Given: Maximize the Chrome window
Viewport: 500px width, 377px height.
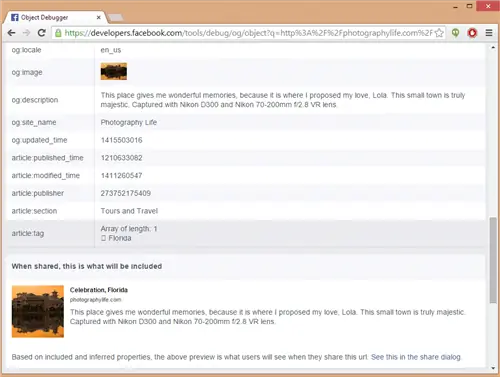Looking at the screenshot, I should coord(469,6).
